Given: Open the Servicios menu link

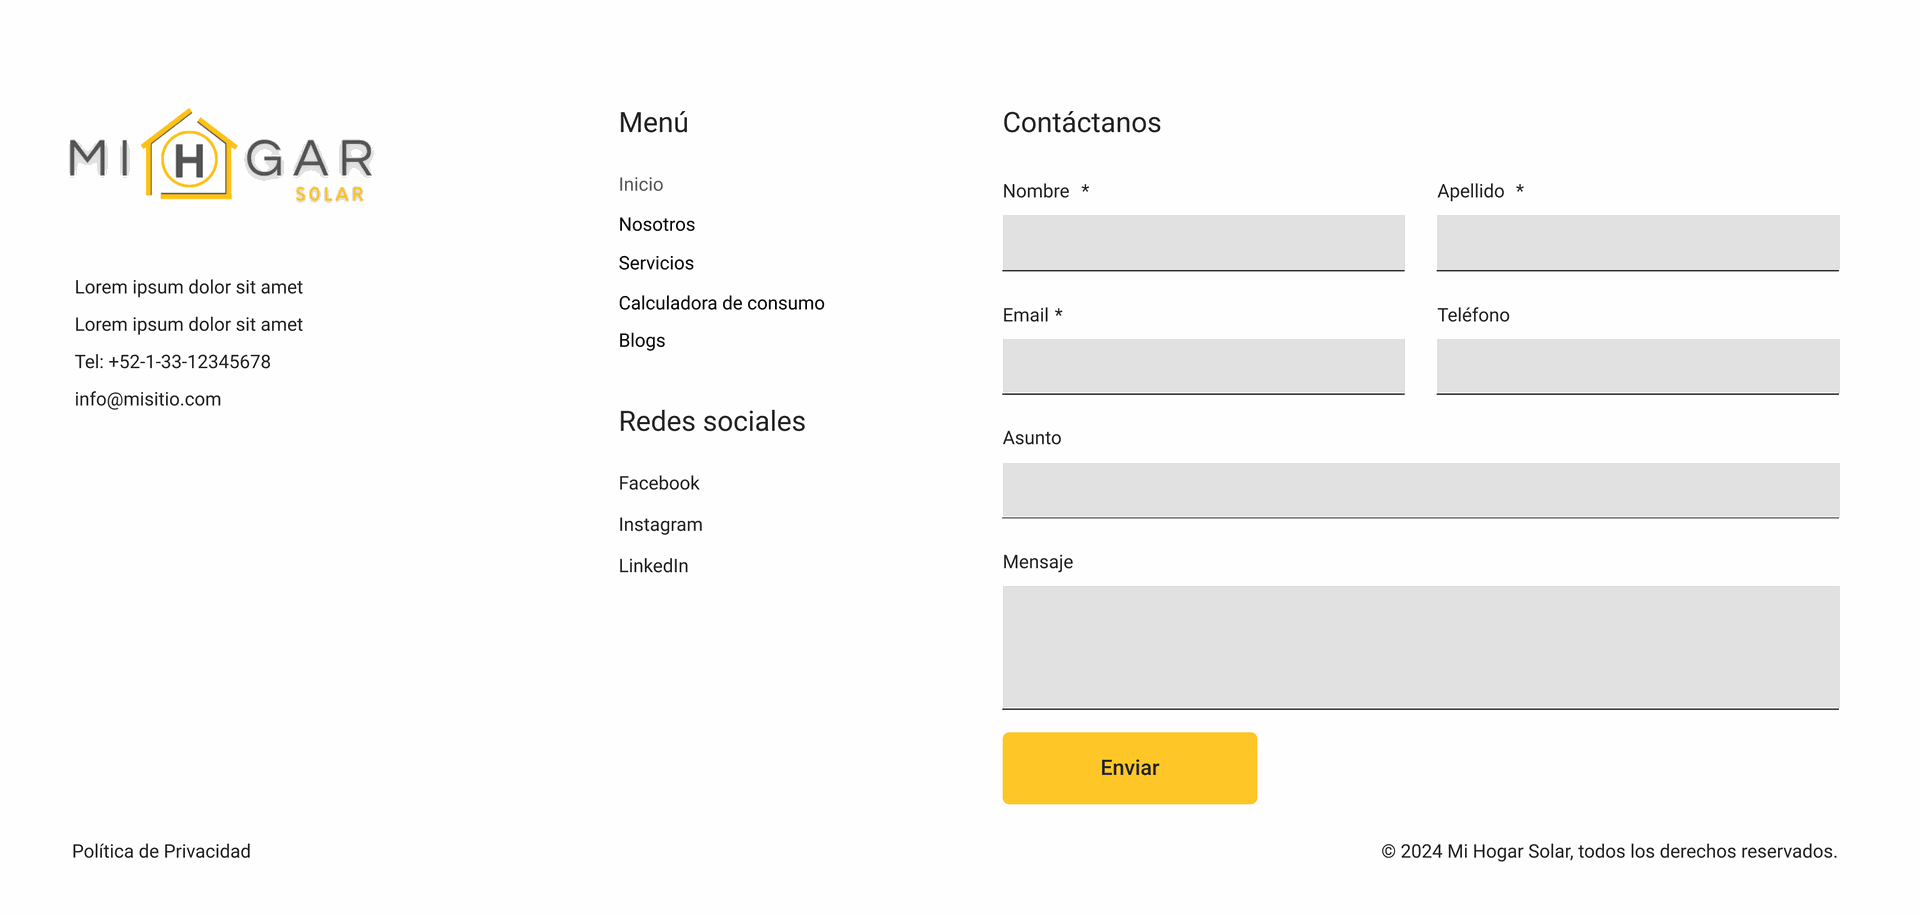Looking at the screenshot, I should pos(656,264).
